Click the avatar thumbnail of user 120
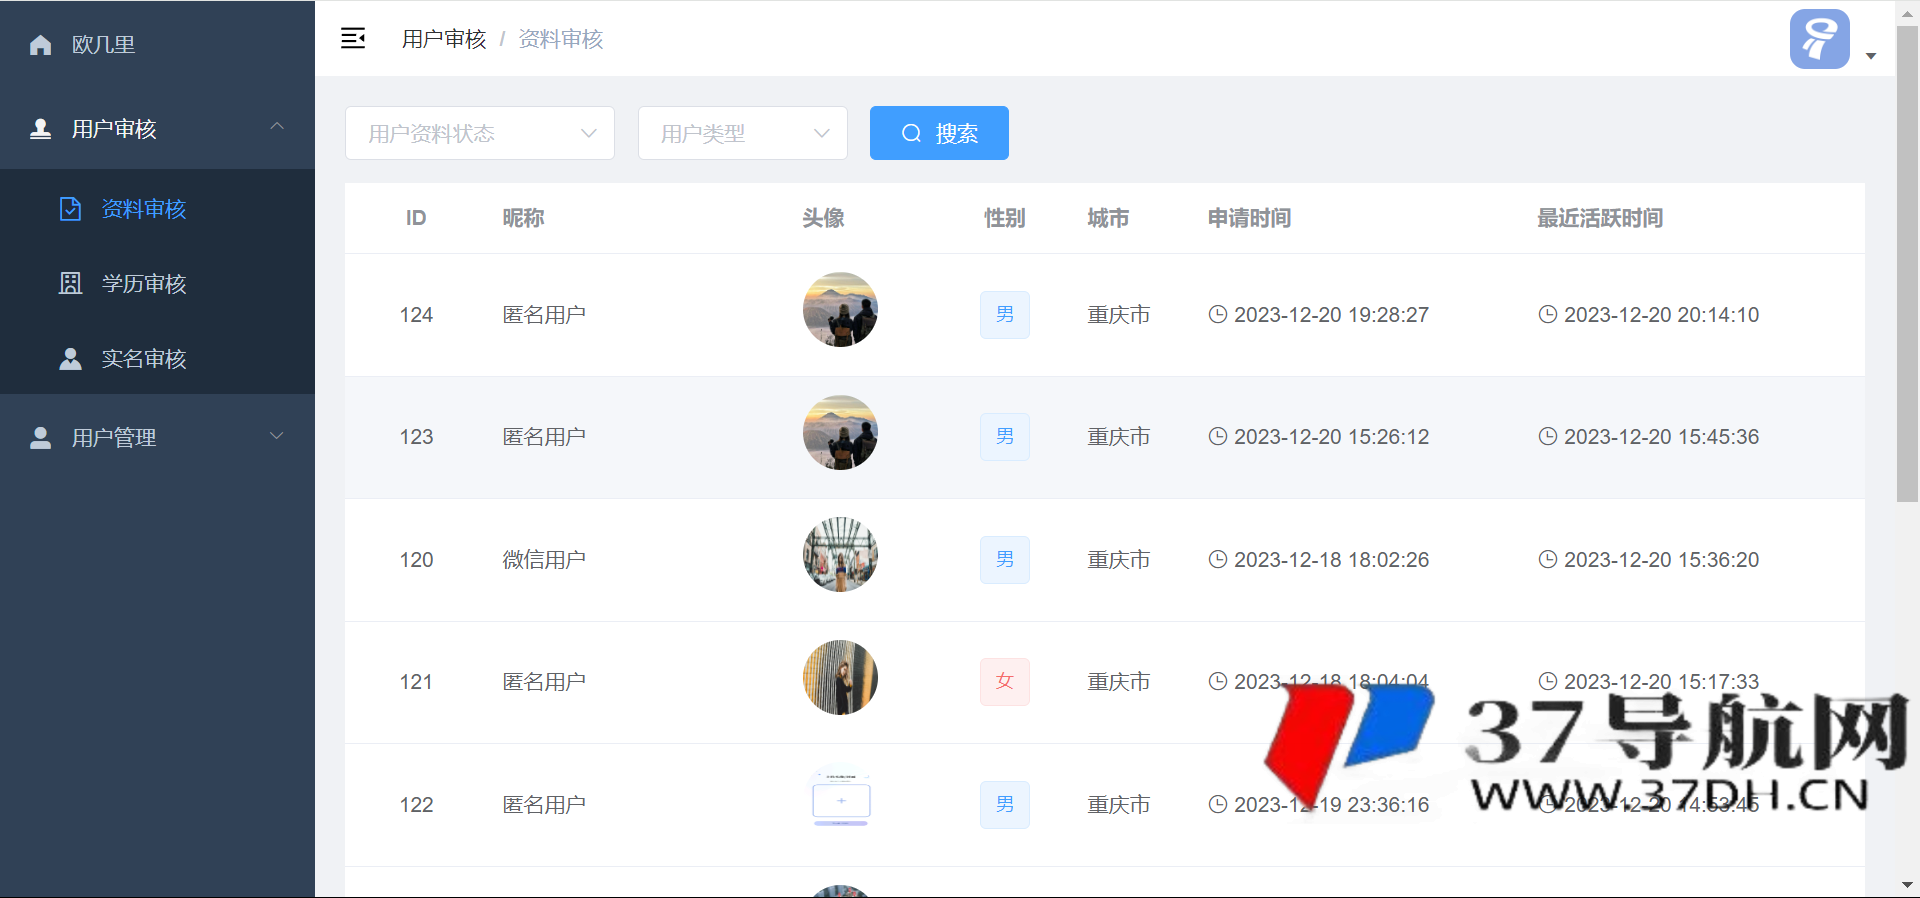The height and width of the screenshot is (898, 1920). [840, 555]
